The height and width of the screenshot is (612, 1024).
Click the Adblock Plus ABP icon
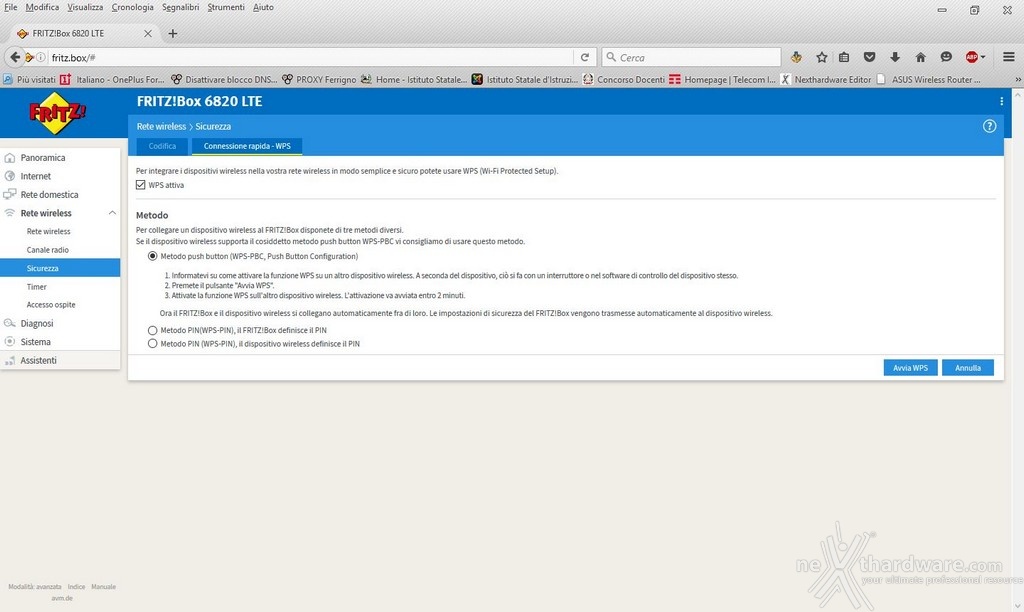(x=972, y=57)
